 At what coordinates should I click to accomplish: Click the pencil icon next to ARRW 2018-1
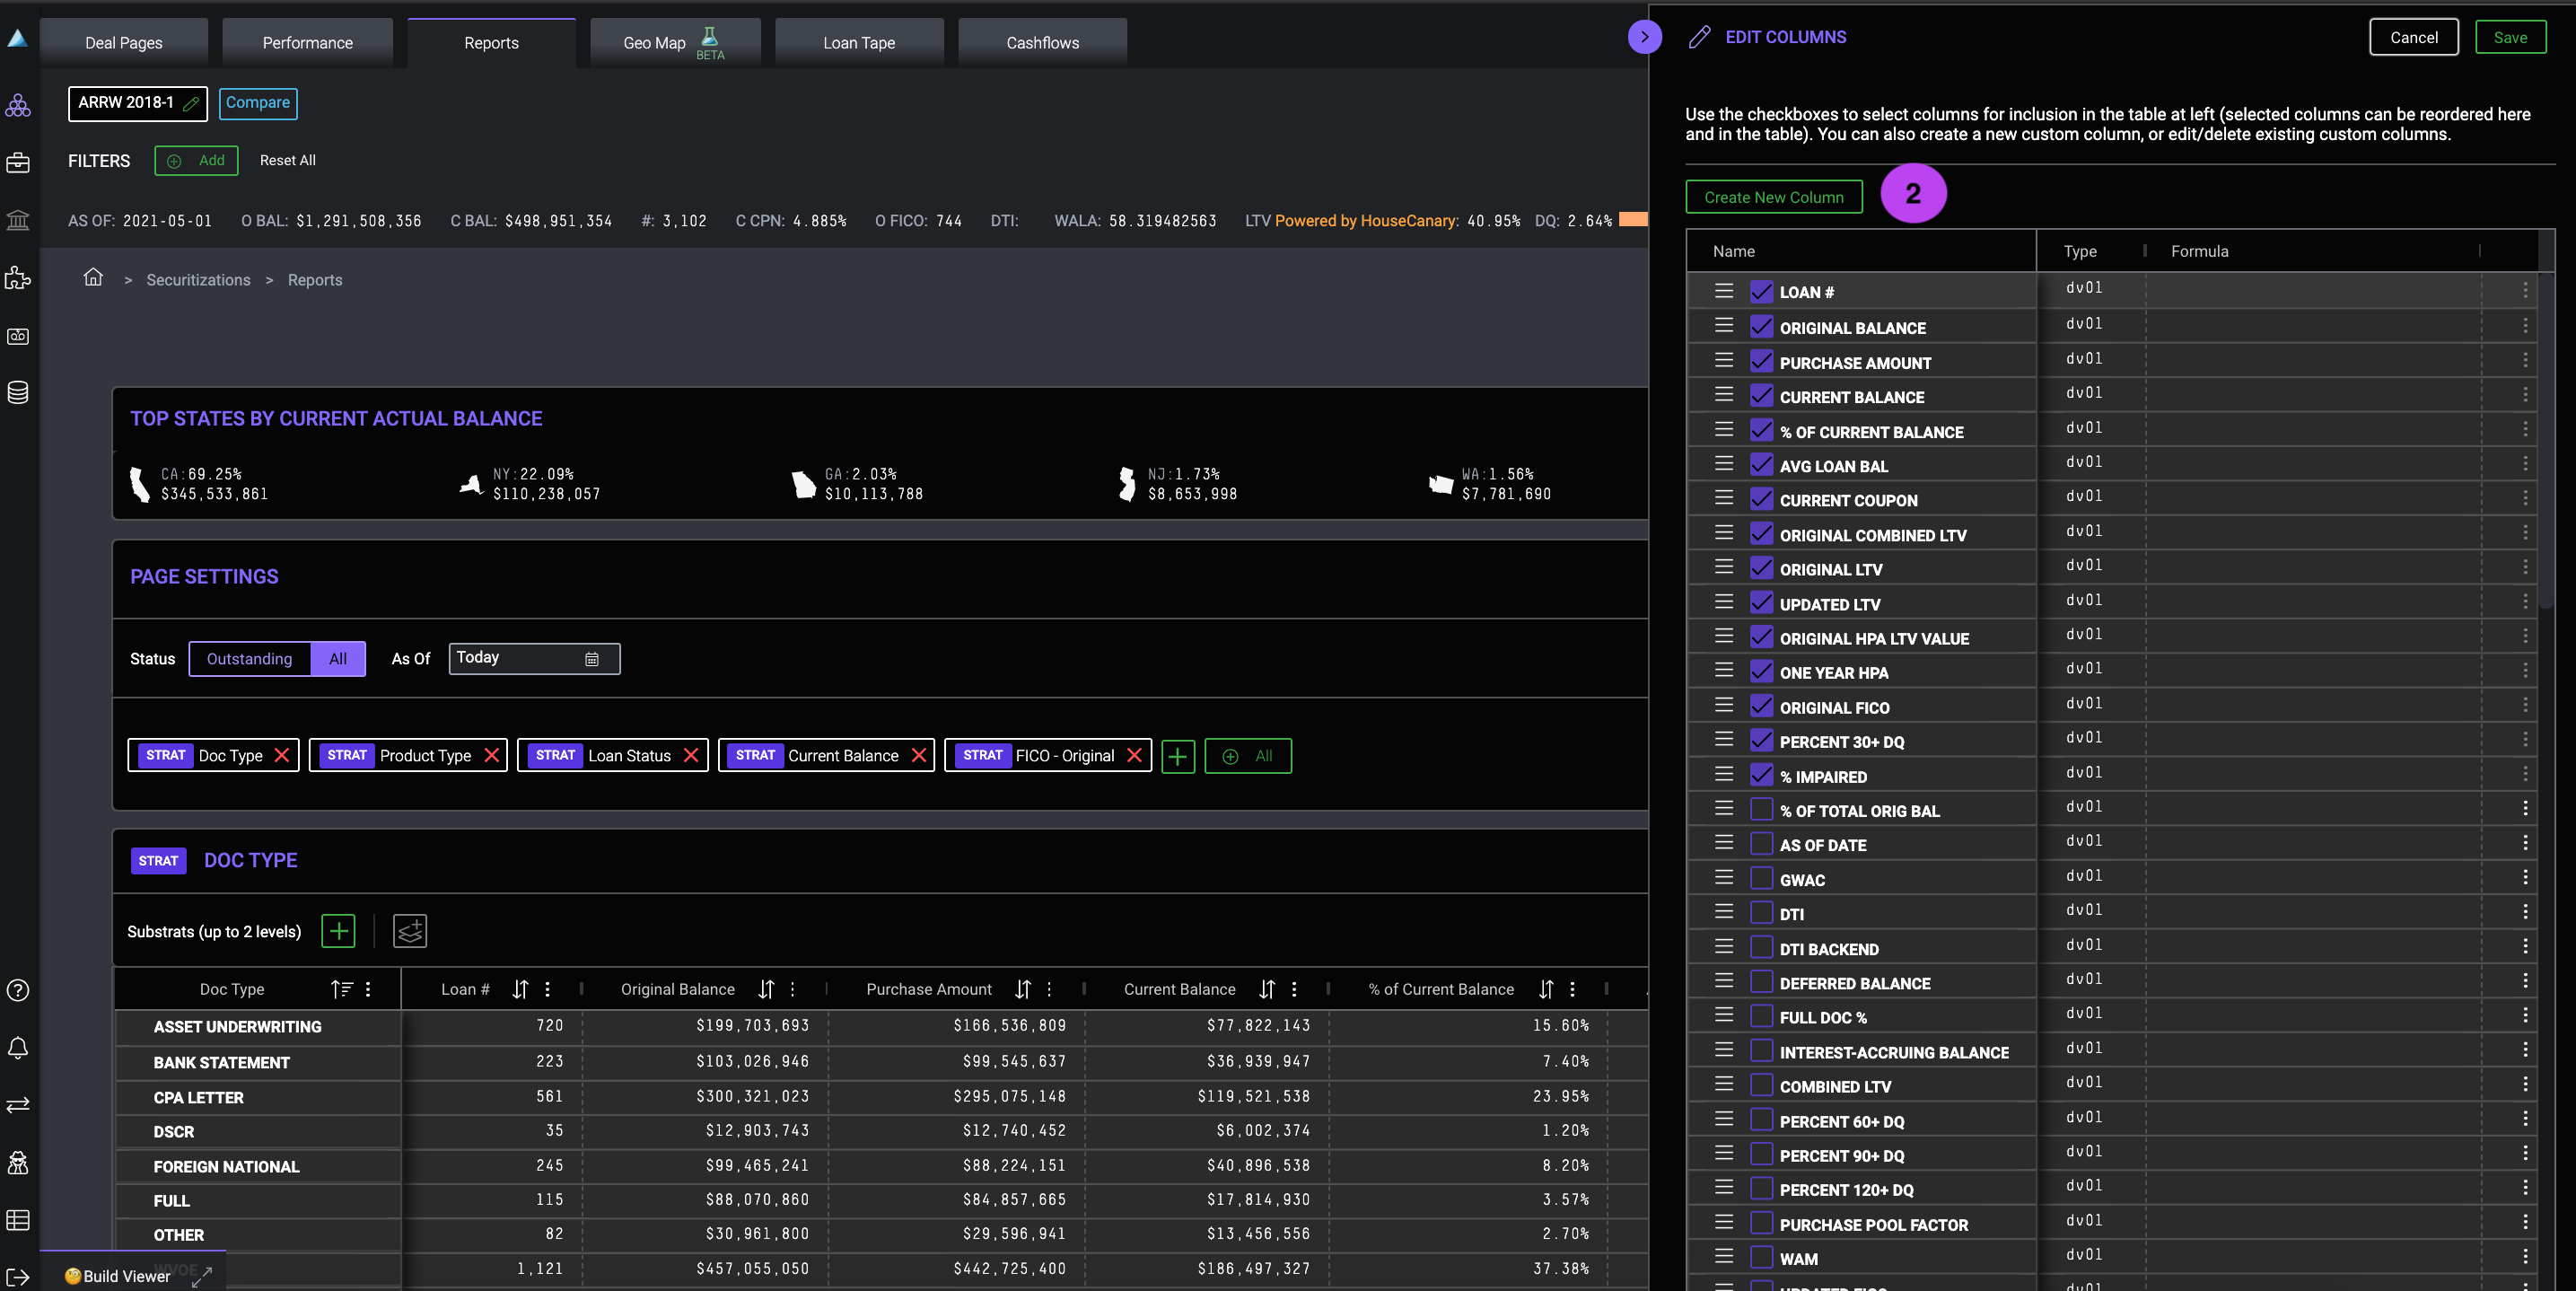click(191, 103)
